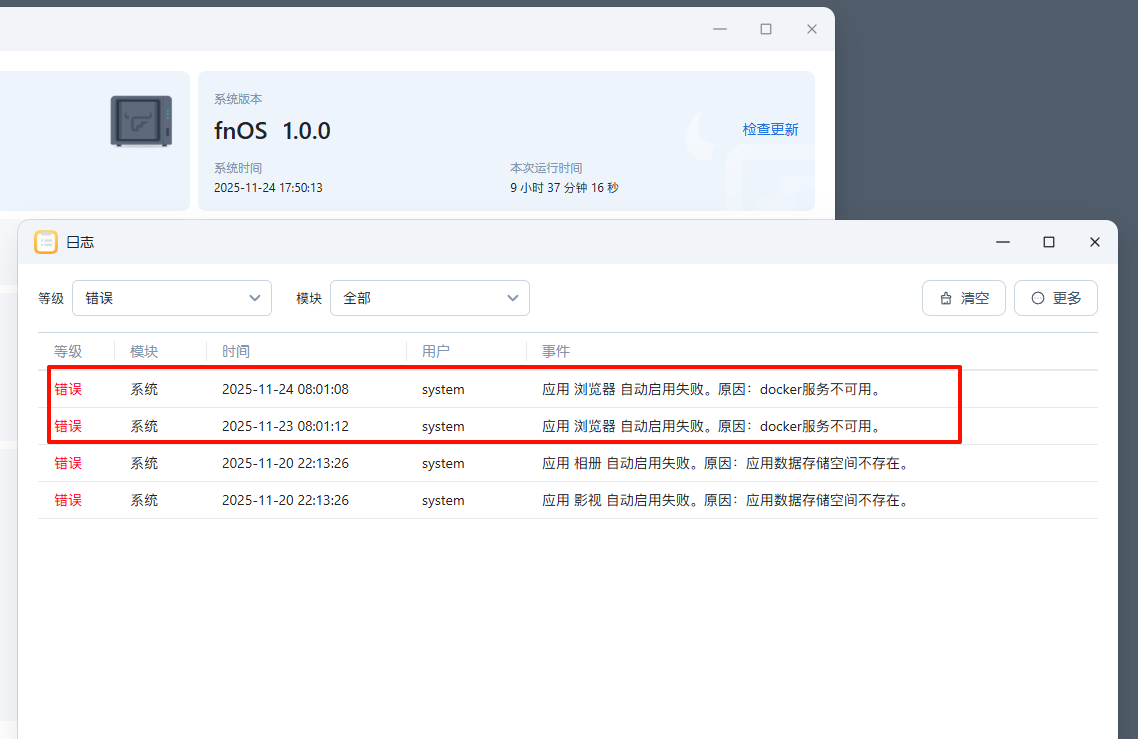This screenshot has height=739, width=1138.
Task: Expand the 等级 dropdown chevron arrow
Action: click(x=254, y=298)
